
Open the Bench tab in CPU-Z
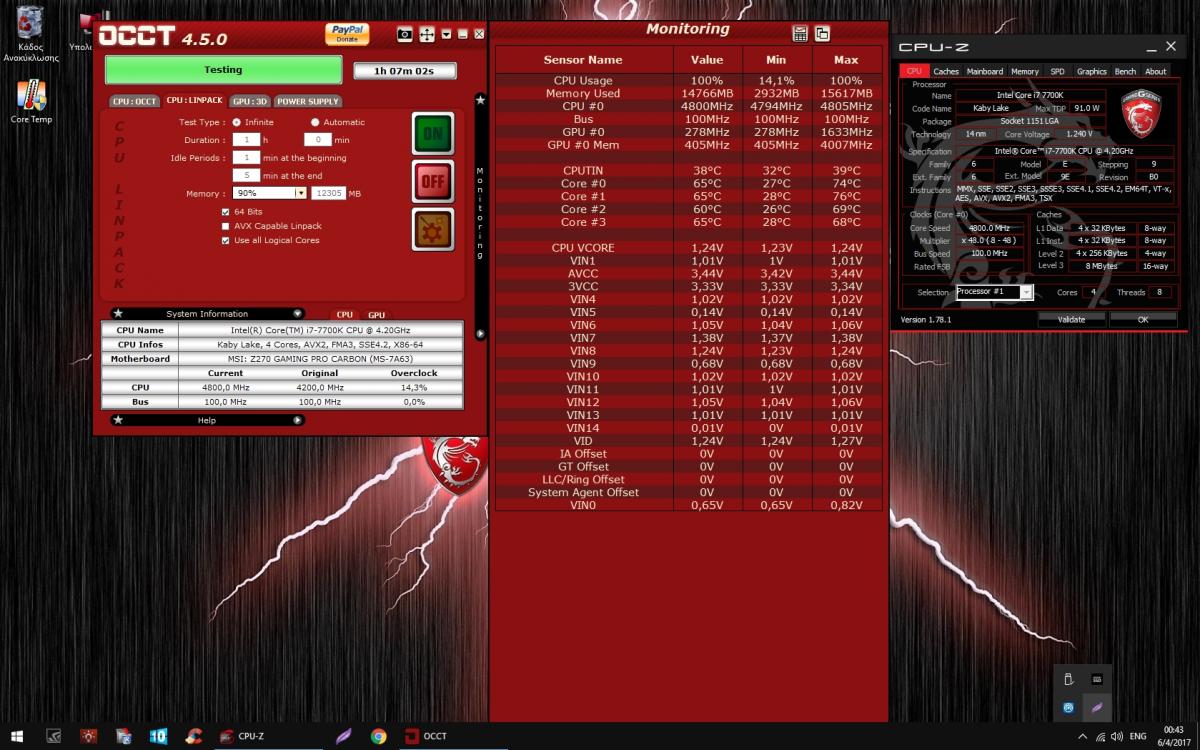[1126, 71]
